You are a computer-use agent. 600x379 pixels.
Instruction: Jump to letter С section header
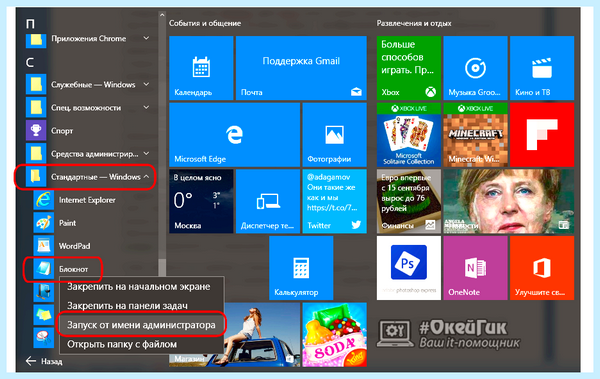(x=30, y=62)
